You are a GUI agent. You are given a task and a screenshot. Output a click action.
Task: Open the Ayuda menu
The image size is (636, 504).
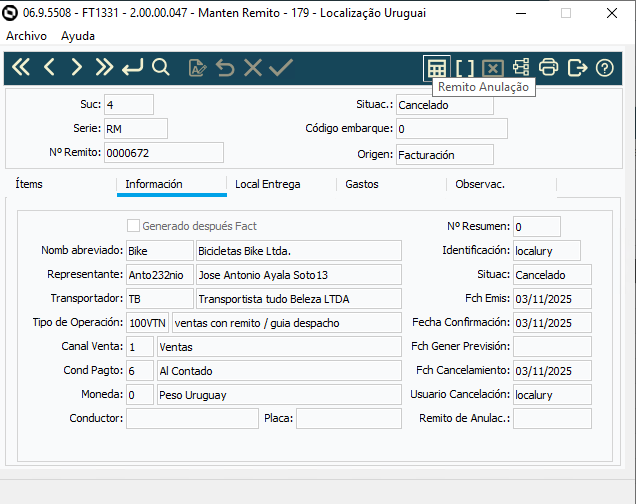[x=78, y=35]
